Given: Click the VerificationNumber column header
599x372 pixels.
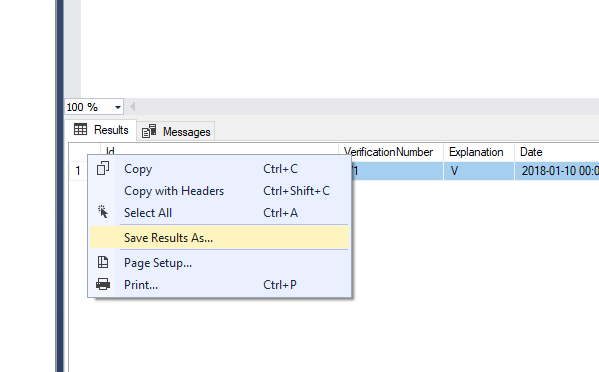Looking at the screenshot, I should (x=391, y=152).
